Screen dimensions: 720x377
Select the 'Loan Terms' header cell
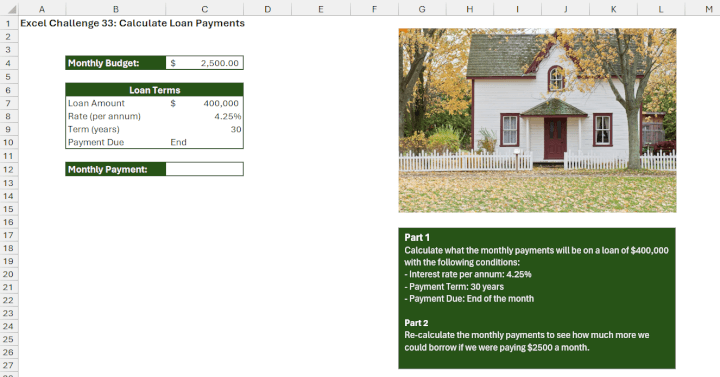(154, 90)
